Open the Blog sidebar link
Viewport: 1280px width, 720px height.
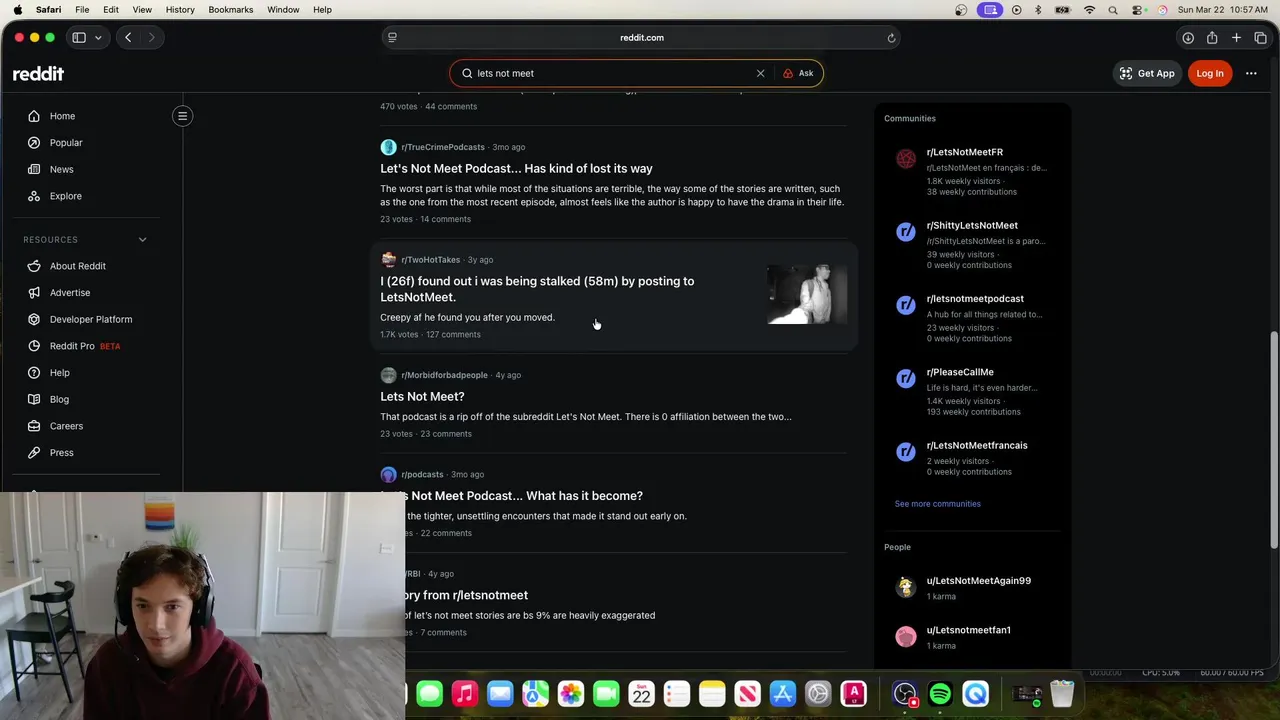pos(60,399)
